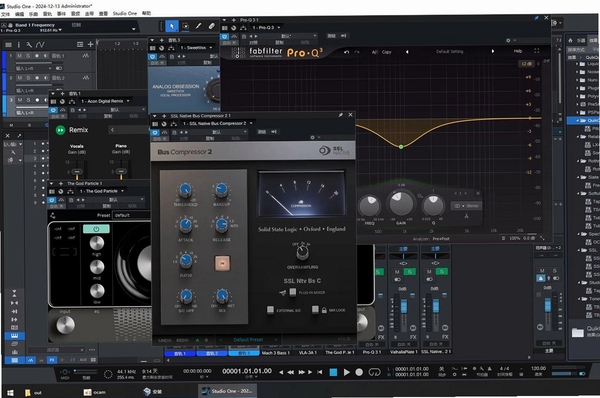Toggle the Loop button in transport
Image resolution: width=600 pixels, height=398 pixels.
point(374,372)
